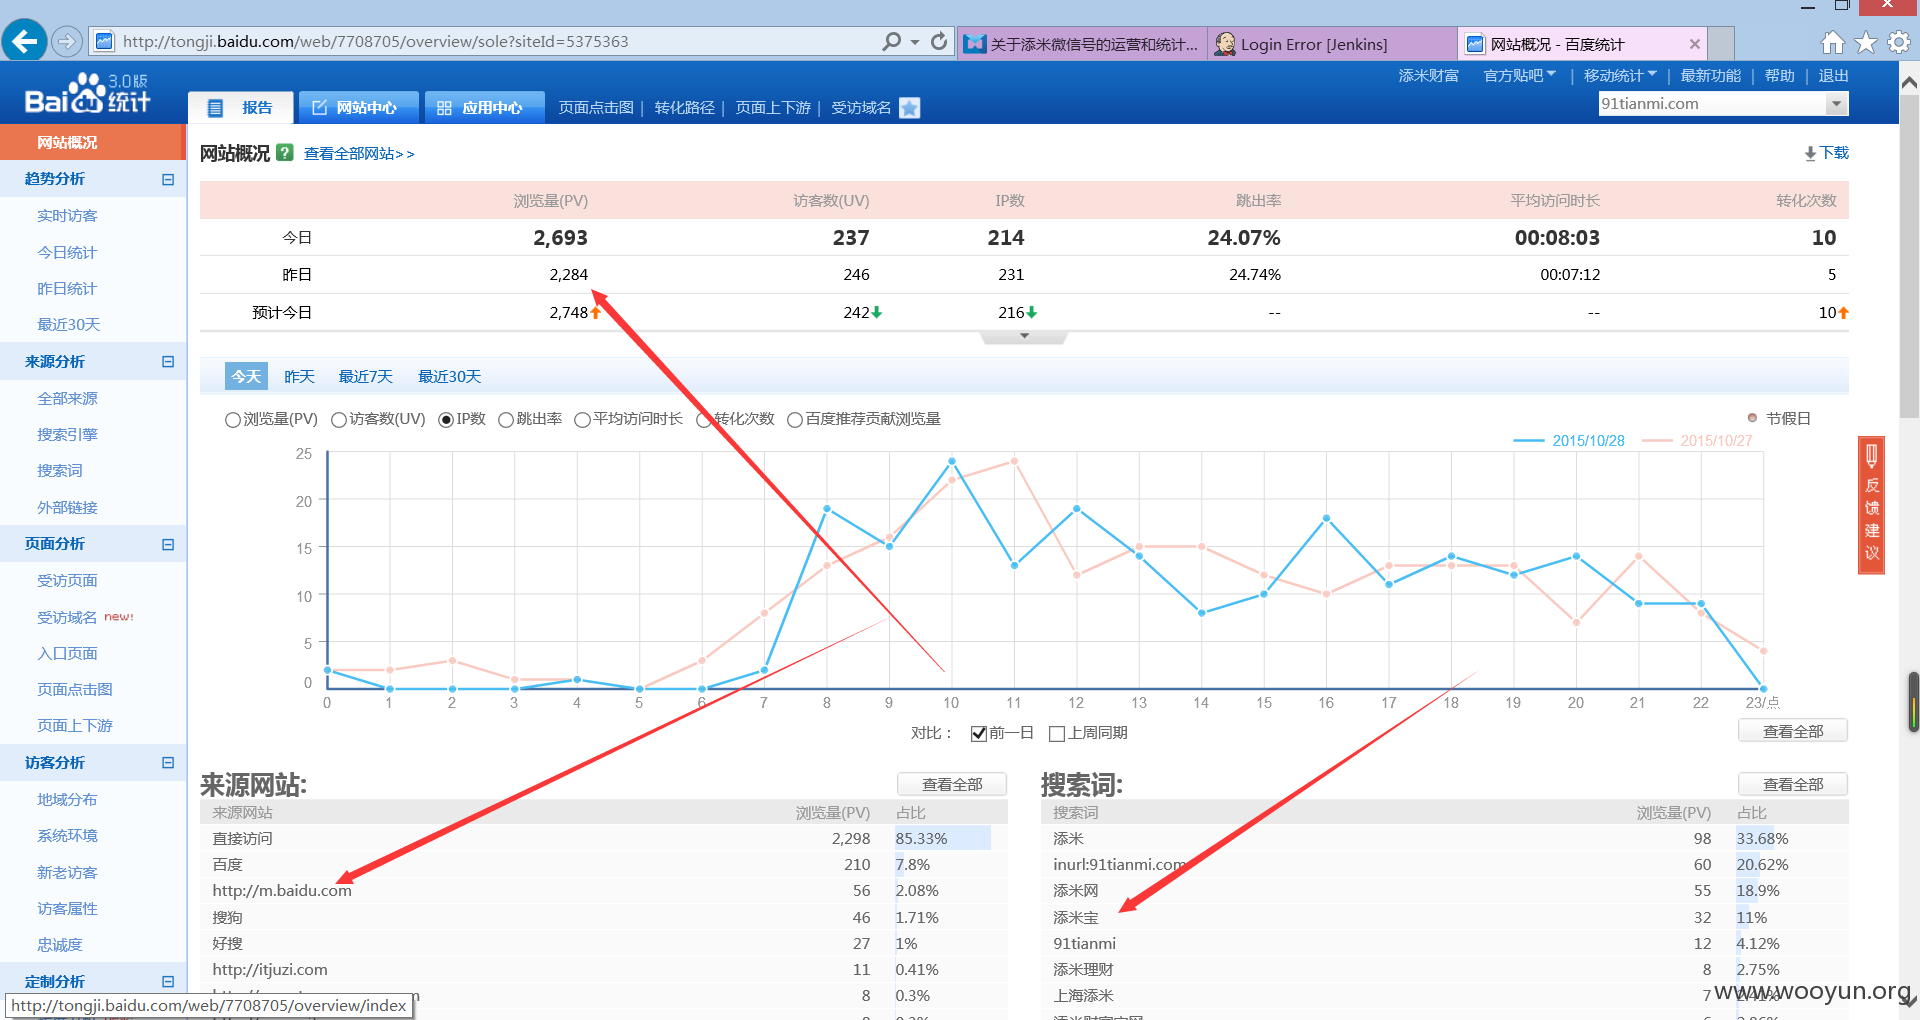Switch chart range to 昨天

click(x=300, y=376)
